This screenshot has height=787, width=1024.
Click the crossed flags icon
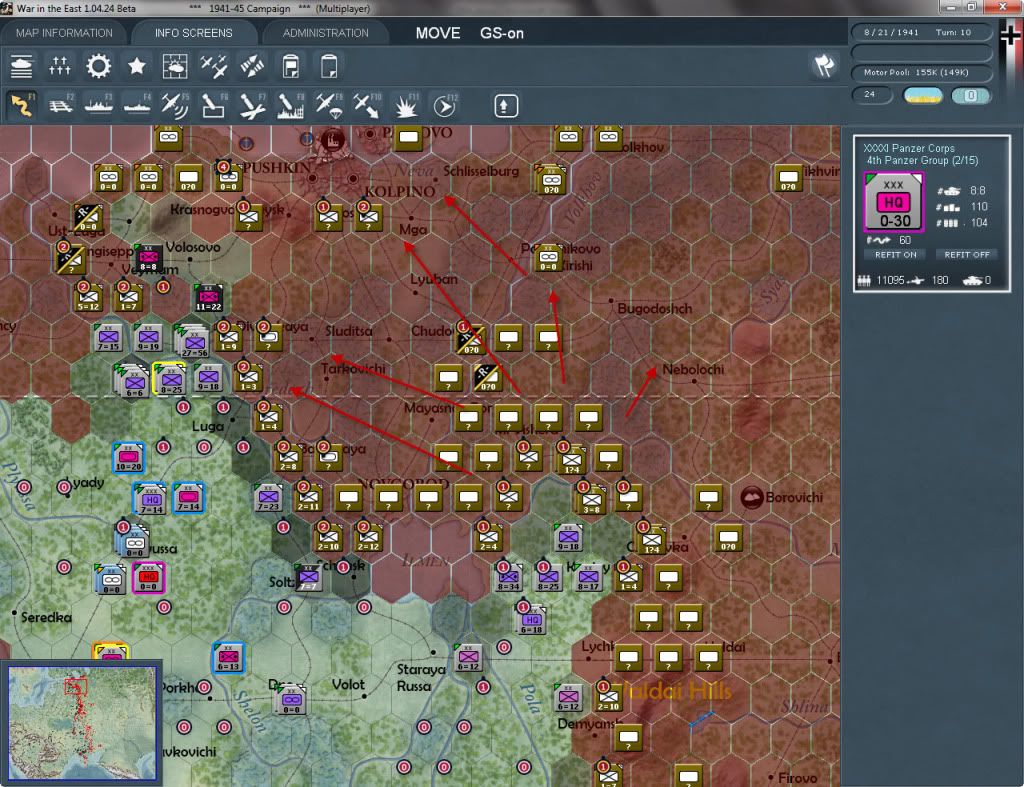click(824, 65)
